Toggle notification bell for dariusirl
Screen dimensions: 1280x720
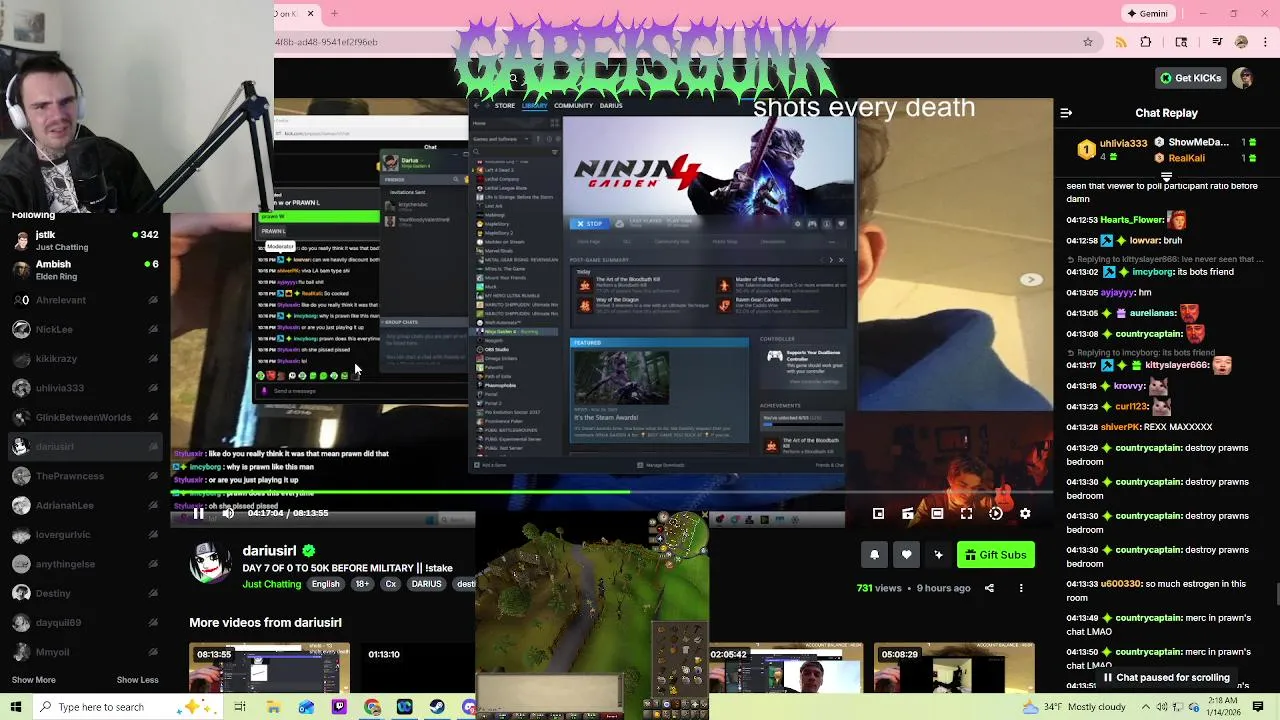pos(874,555)
